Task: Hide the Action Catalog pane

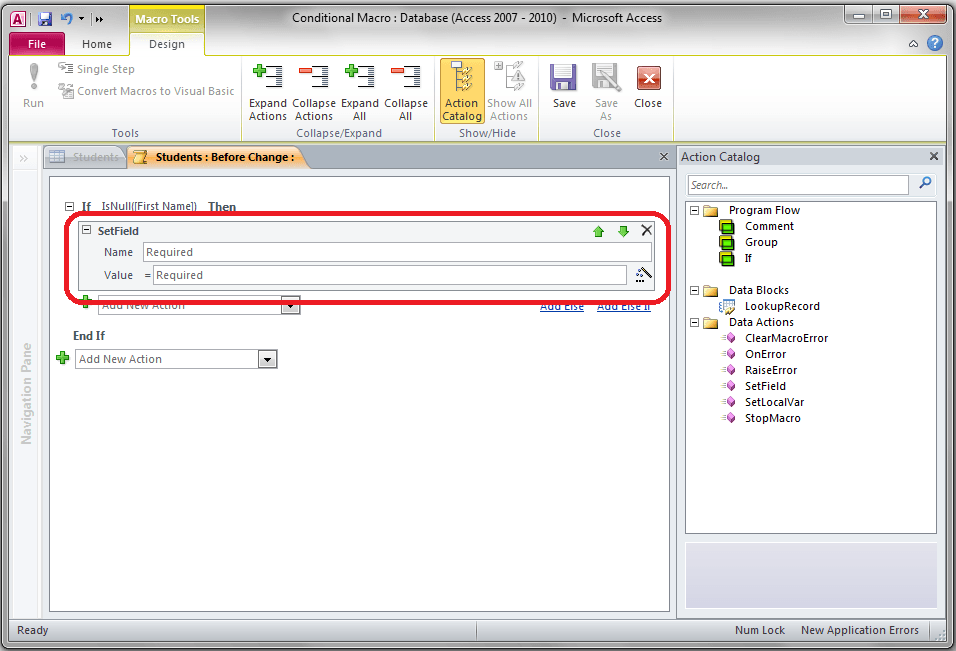Action: [x=933, y=156]
